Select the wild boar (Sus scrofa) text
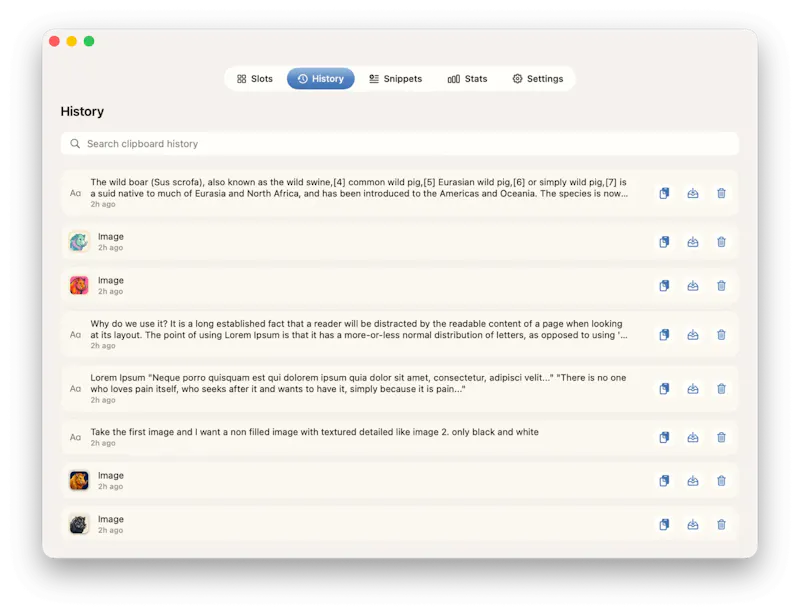The height and width of the screenshot is (614, 800). pos(359,188)
